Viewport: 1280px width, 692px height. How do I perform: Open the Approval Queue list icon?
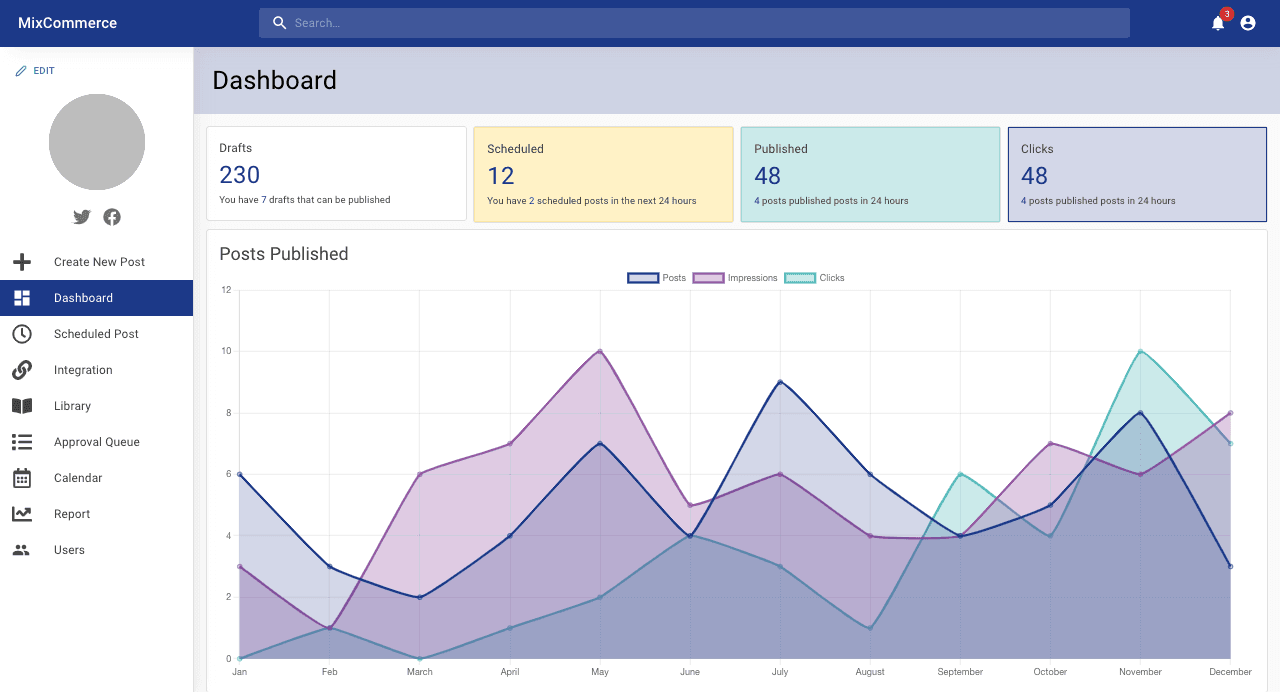coord(20,442)
